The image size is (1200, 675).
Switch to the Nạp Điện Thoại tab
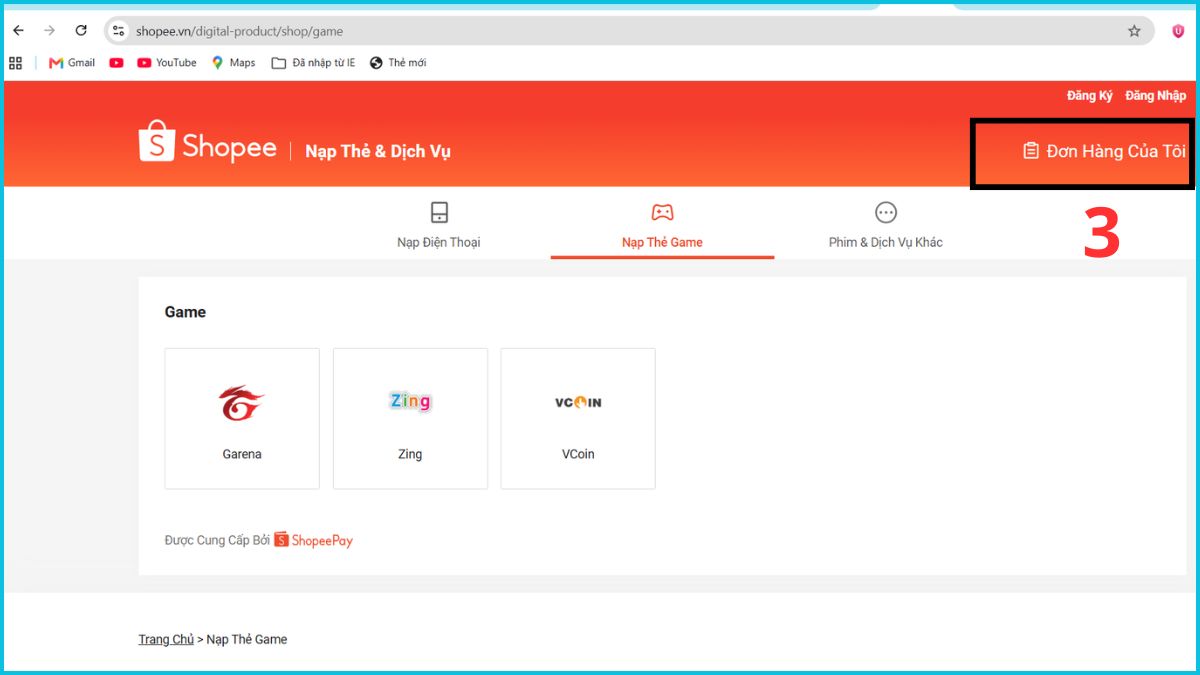[439, 225]
